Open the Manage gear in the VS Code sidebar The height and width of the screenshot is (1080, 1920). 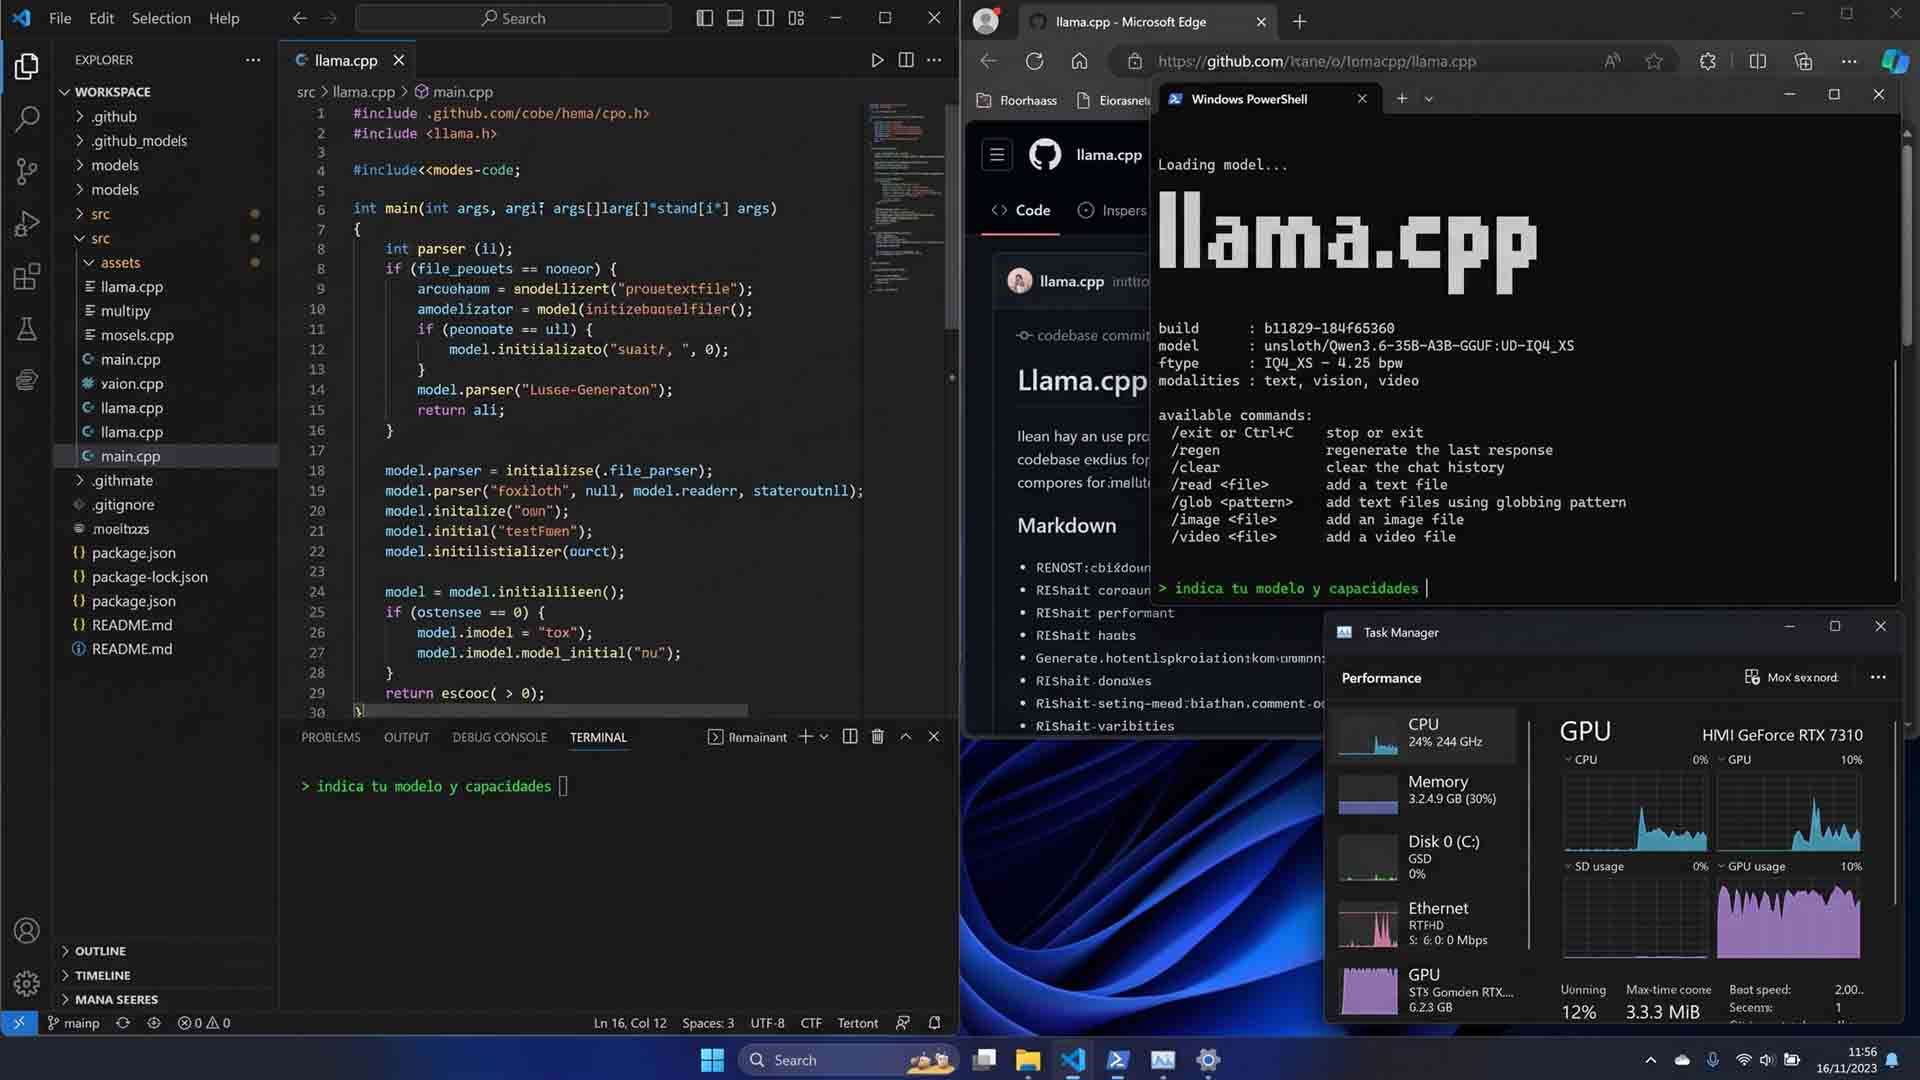pyautogui.click(x=27, y=984)
